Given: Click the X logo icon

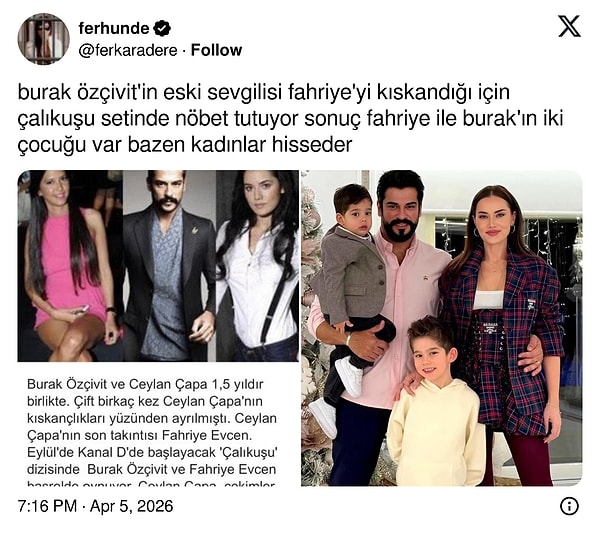Looking at the screenshot, I should (569, 26).
